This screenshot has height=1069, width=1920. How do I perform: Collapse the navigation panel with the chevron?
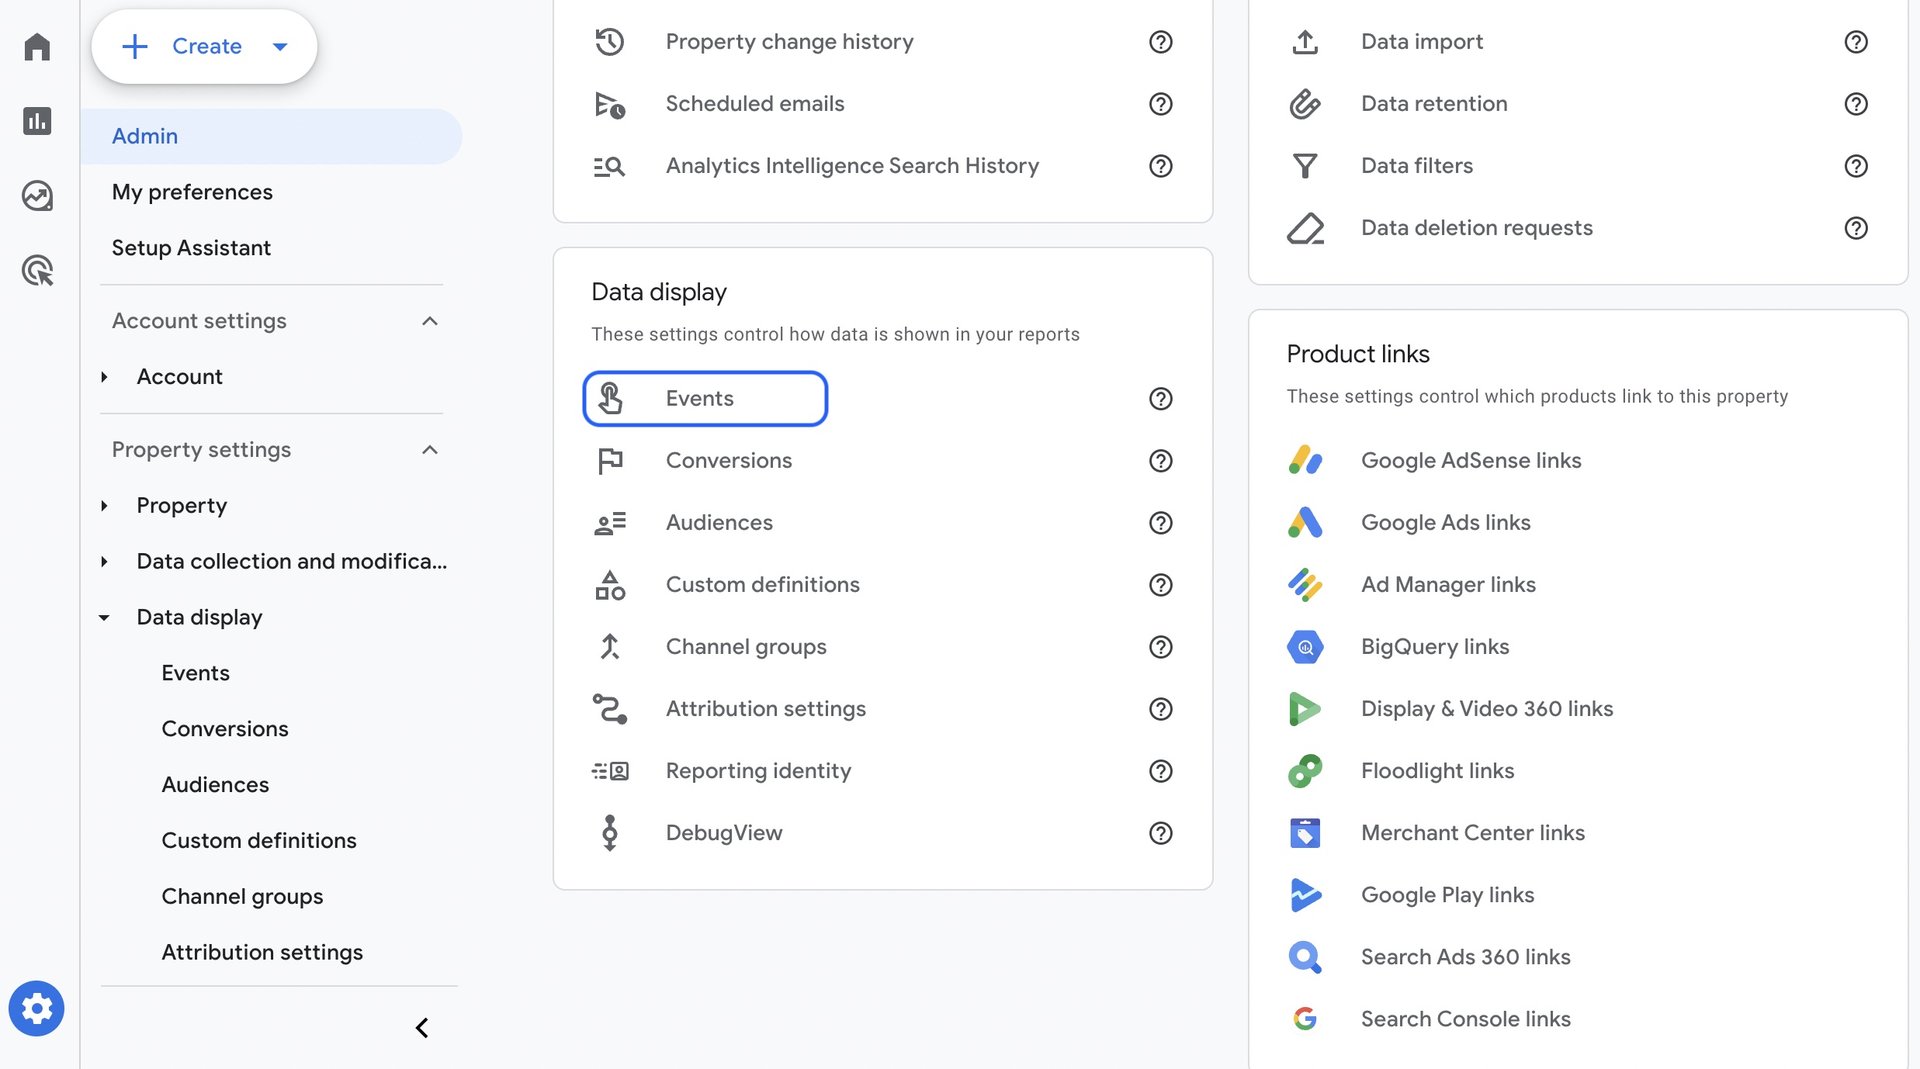click(421, 1027)
